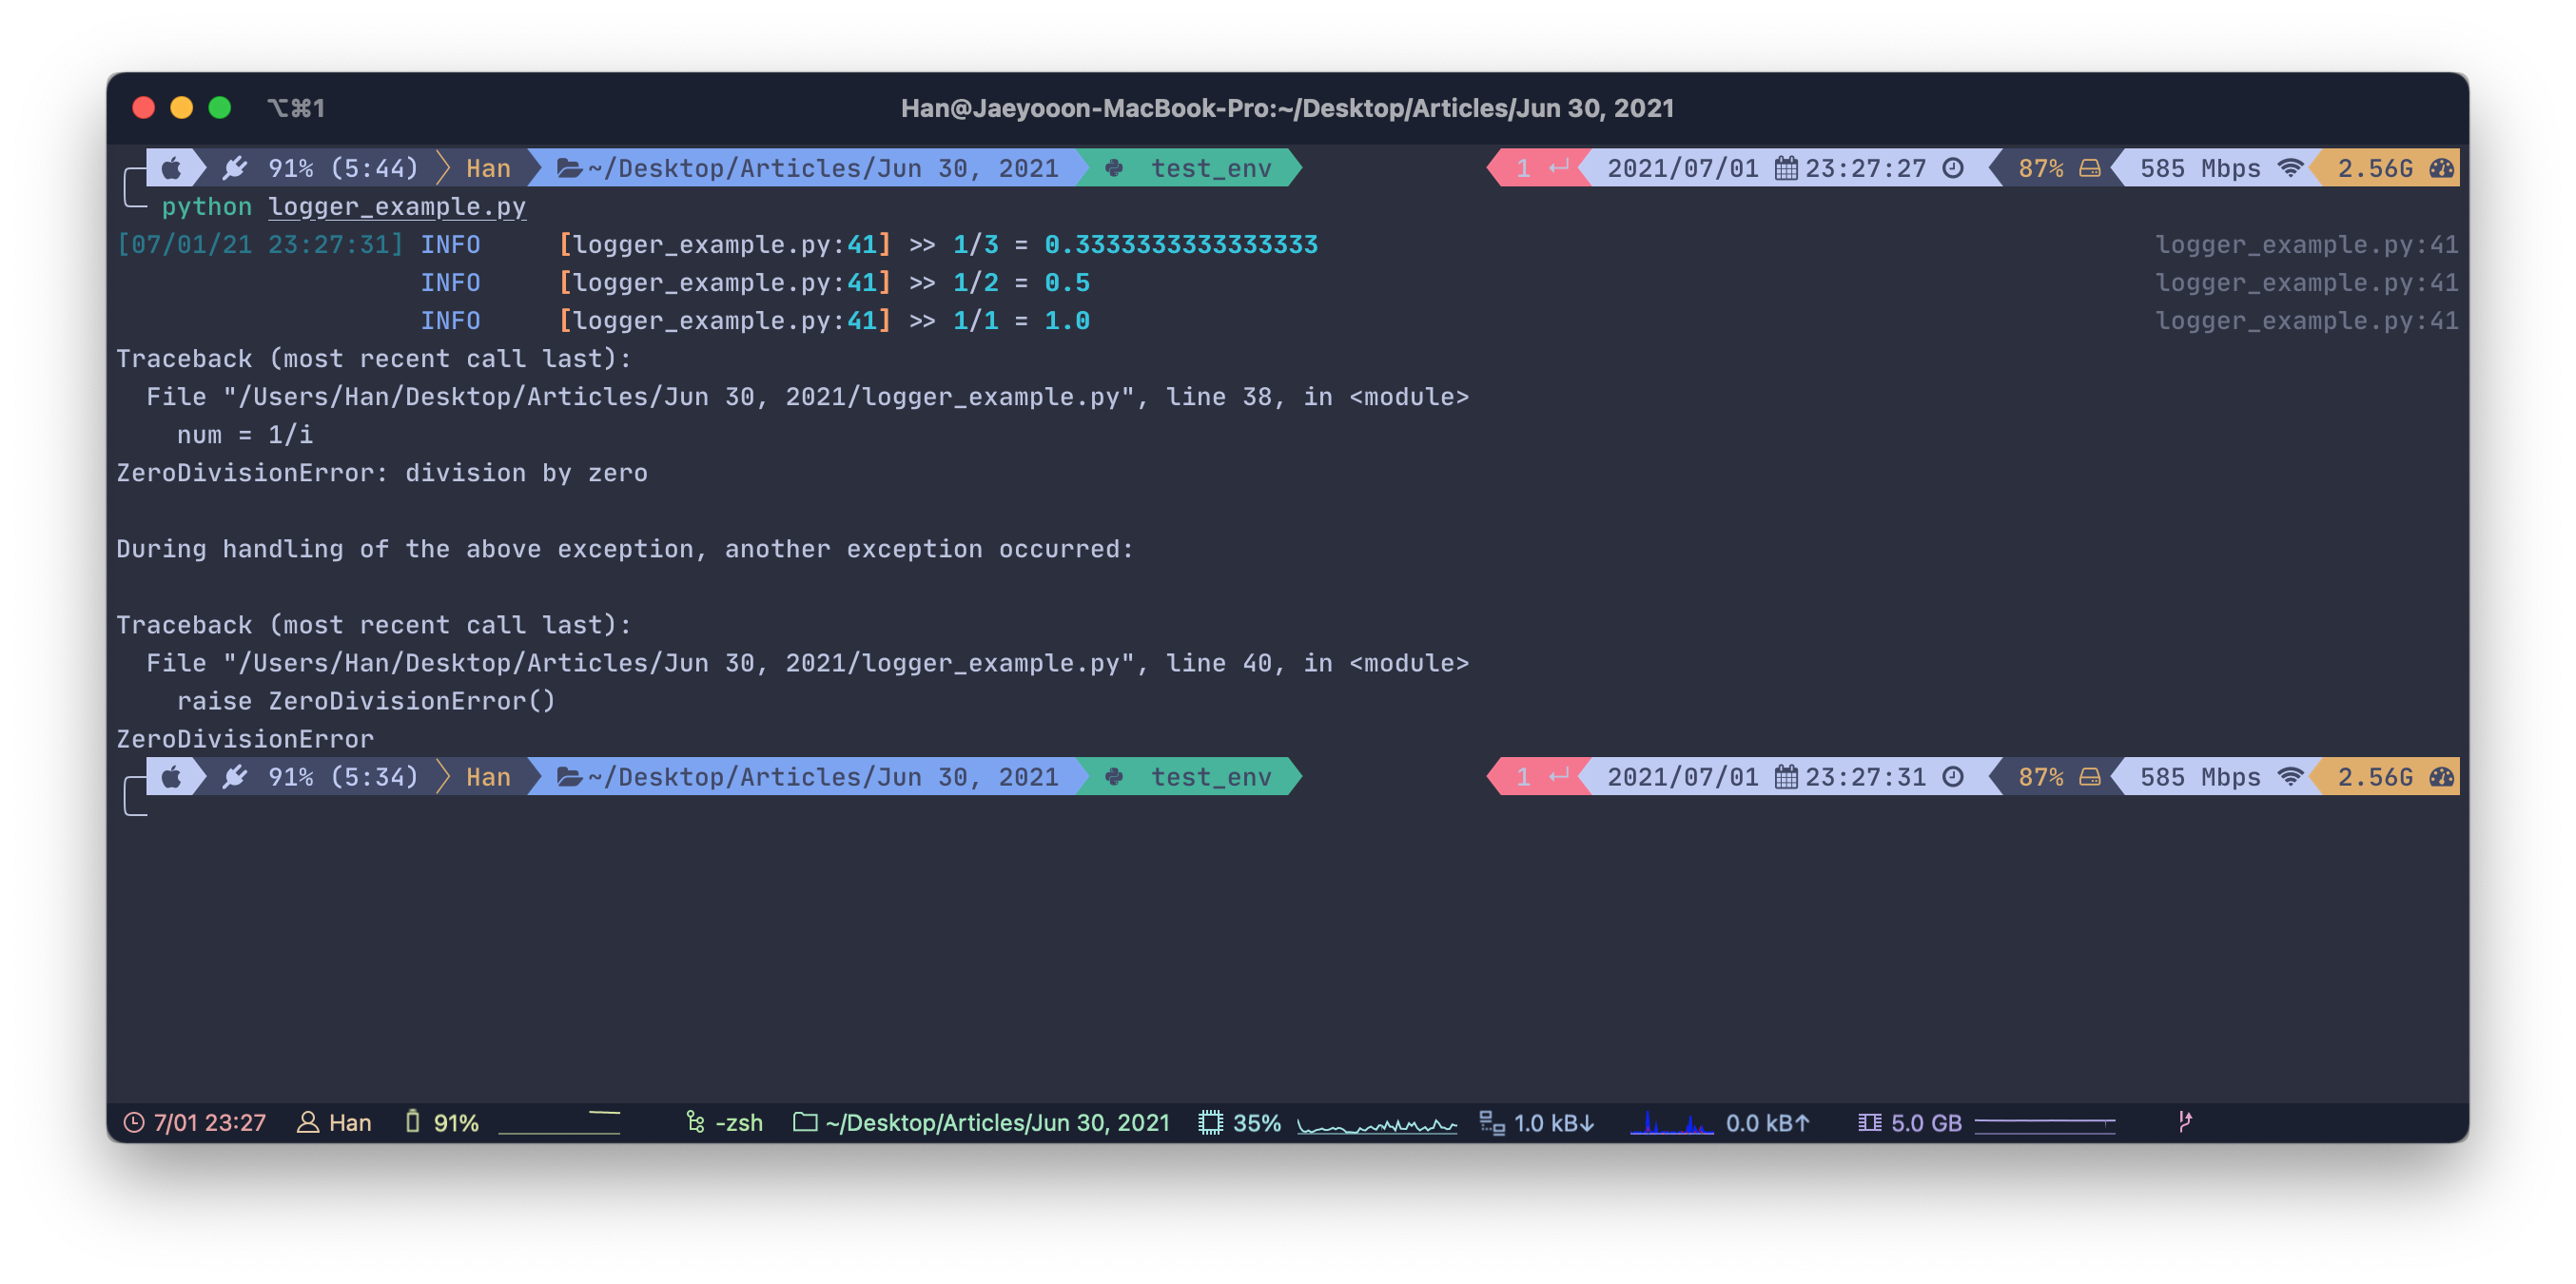Click the folder path in bottom status bar
Screen dimensions: 2576x1284
coord(996,1122)
